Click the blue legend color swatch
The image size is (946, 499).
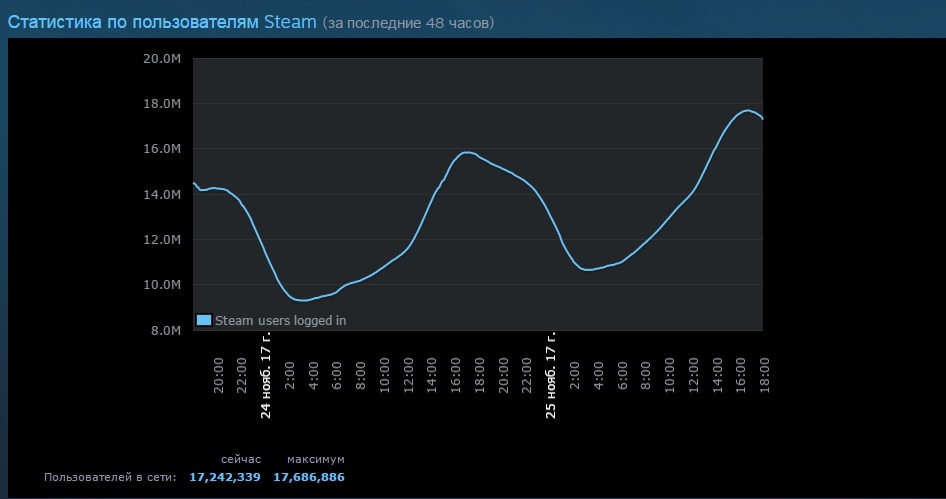point(204,320)
